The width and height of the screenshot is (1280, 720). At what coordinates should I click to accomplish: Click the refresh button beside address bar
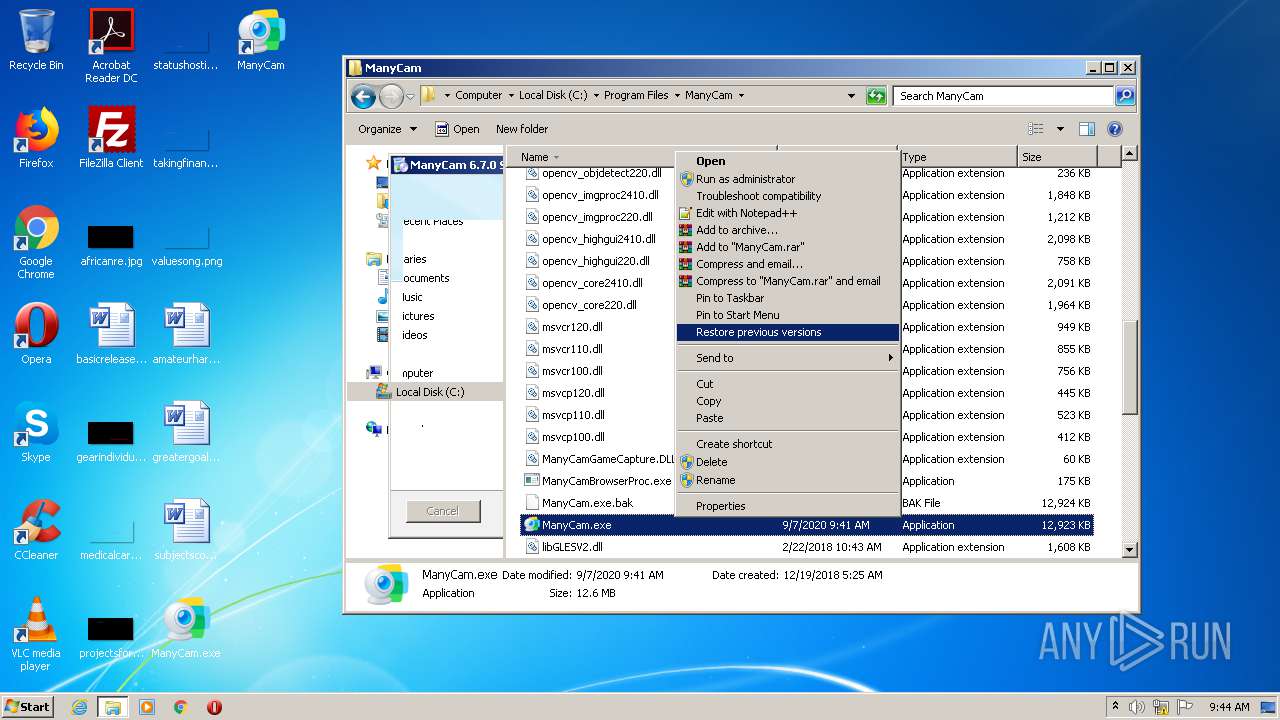click(876, 96)
